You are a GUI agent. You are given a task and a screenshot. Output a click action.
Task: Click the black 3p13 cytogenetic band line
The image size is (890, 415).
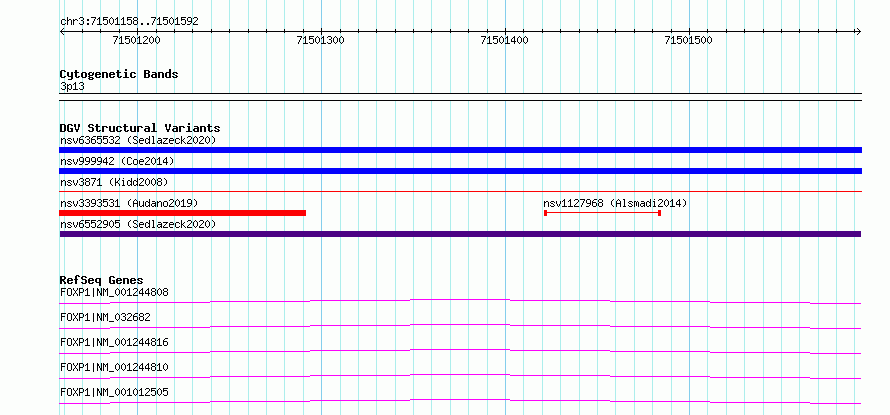click(460, 97)
